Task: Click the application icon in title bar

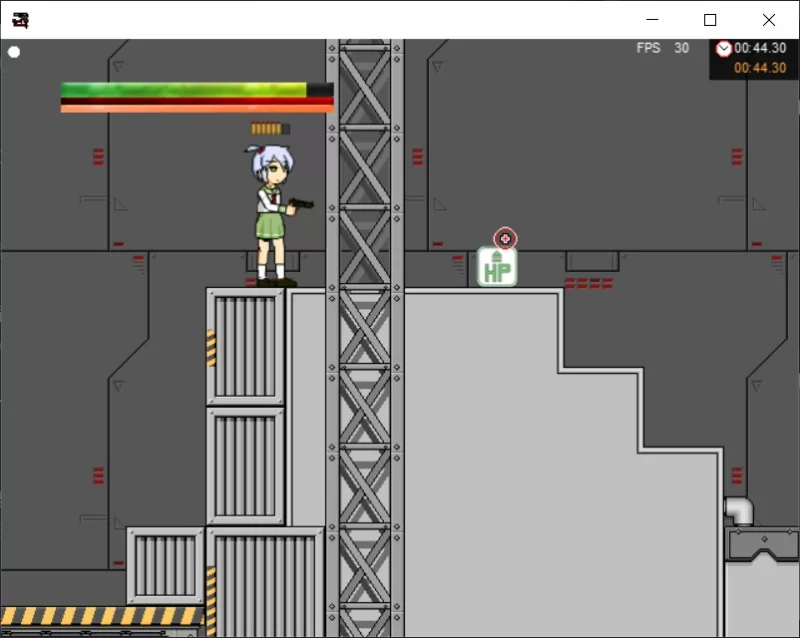Action: pos(20,20)
